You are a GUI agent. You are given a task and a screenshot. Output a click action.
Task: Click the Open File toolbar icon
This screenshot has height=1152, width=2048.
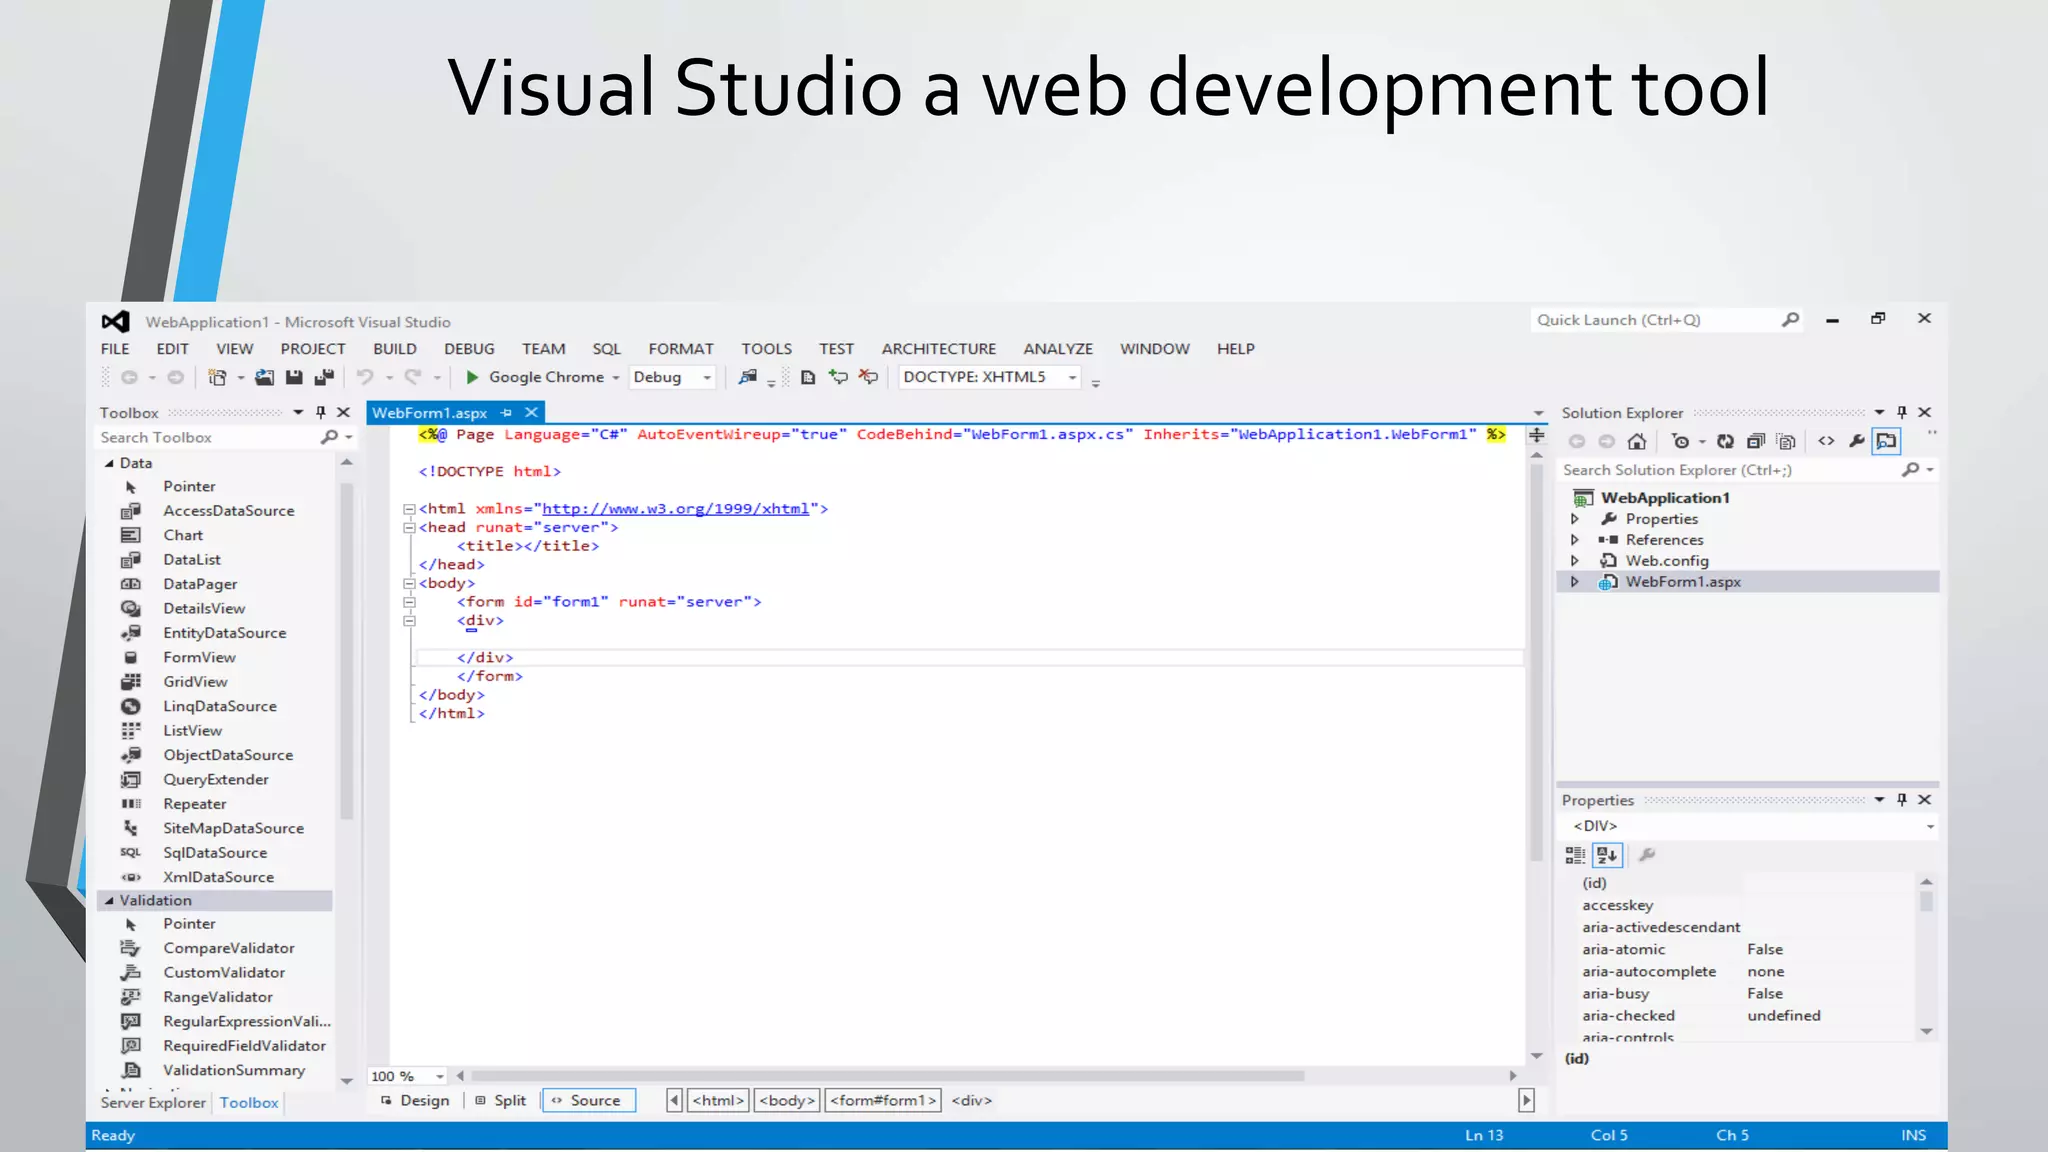pos(264,377)
